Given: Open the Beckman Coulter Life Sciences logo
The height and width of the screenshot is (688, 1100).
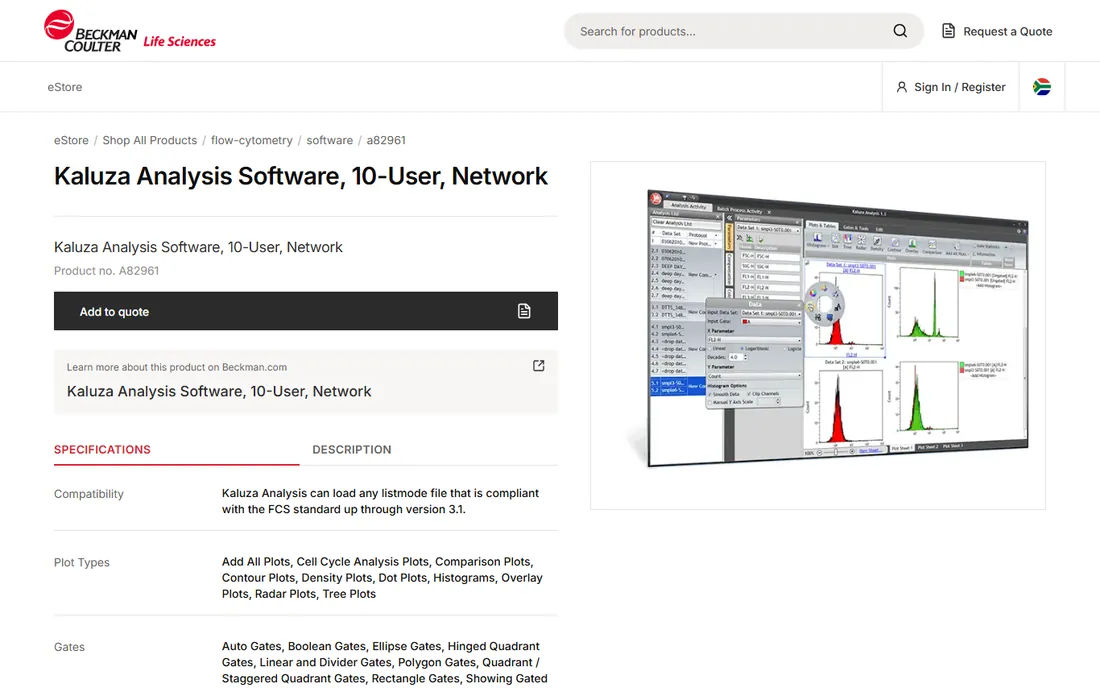Looking at the screenshot, I should pyautogui.click(x=130, y=32).
